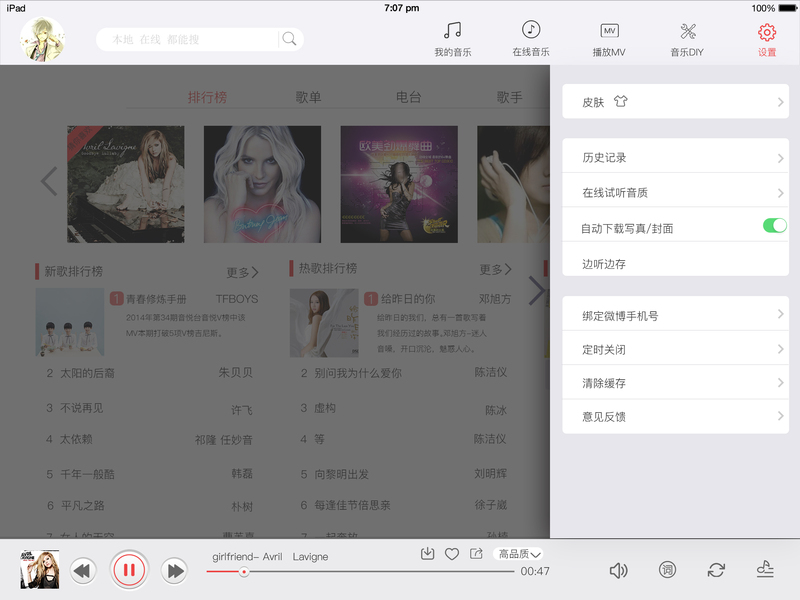The width and height of the screenshot is (800, 600).
Task: Play song 虚构
Action: point(325,408)
